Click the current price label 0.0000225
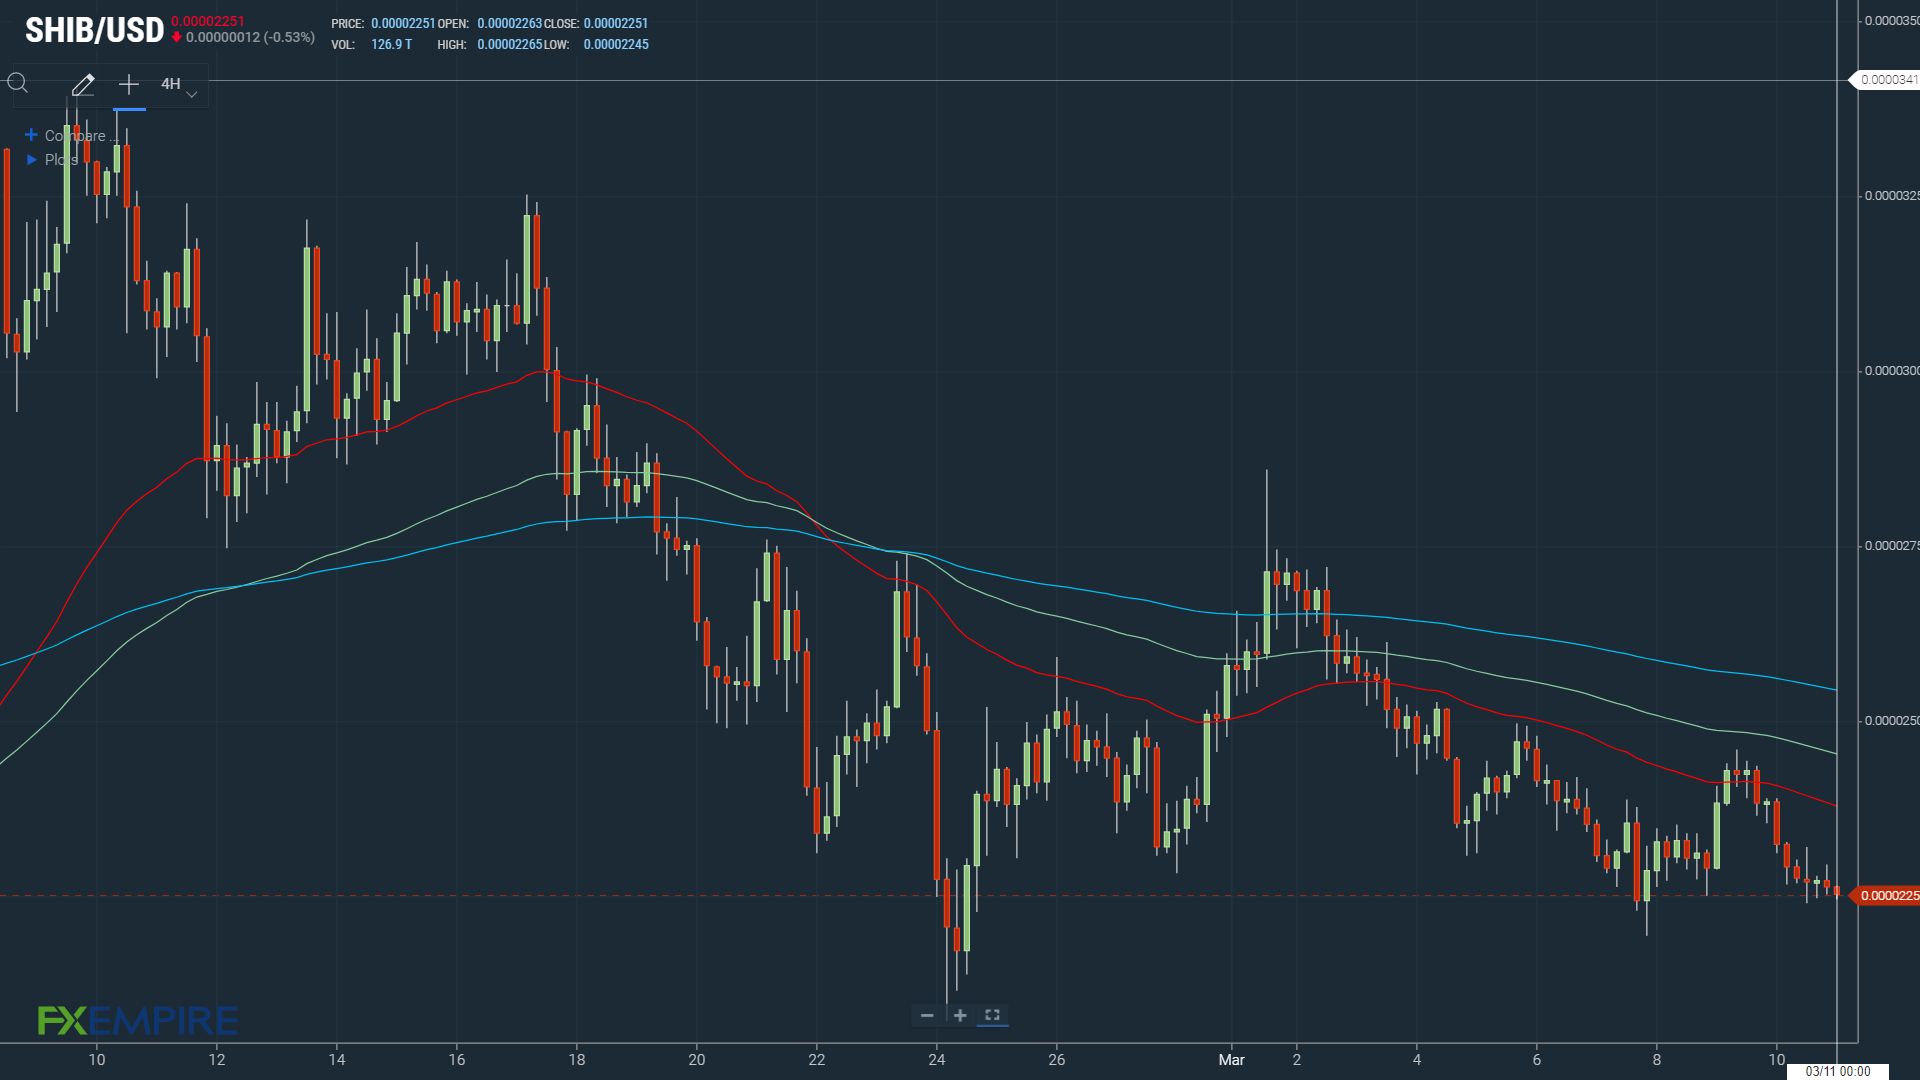The image size is (1920, 1080). pyautogui.click(x=1888, y=895)
